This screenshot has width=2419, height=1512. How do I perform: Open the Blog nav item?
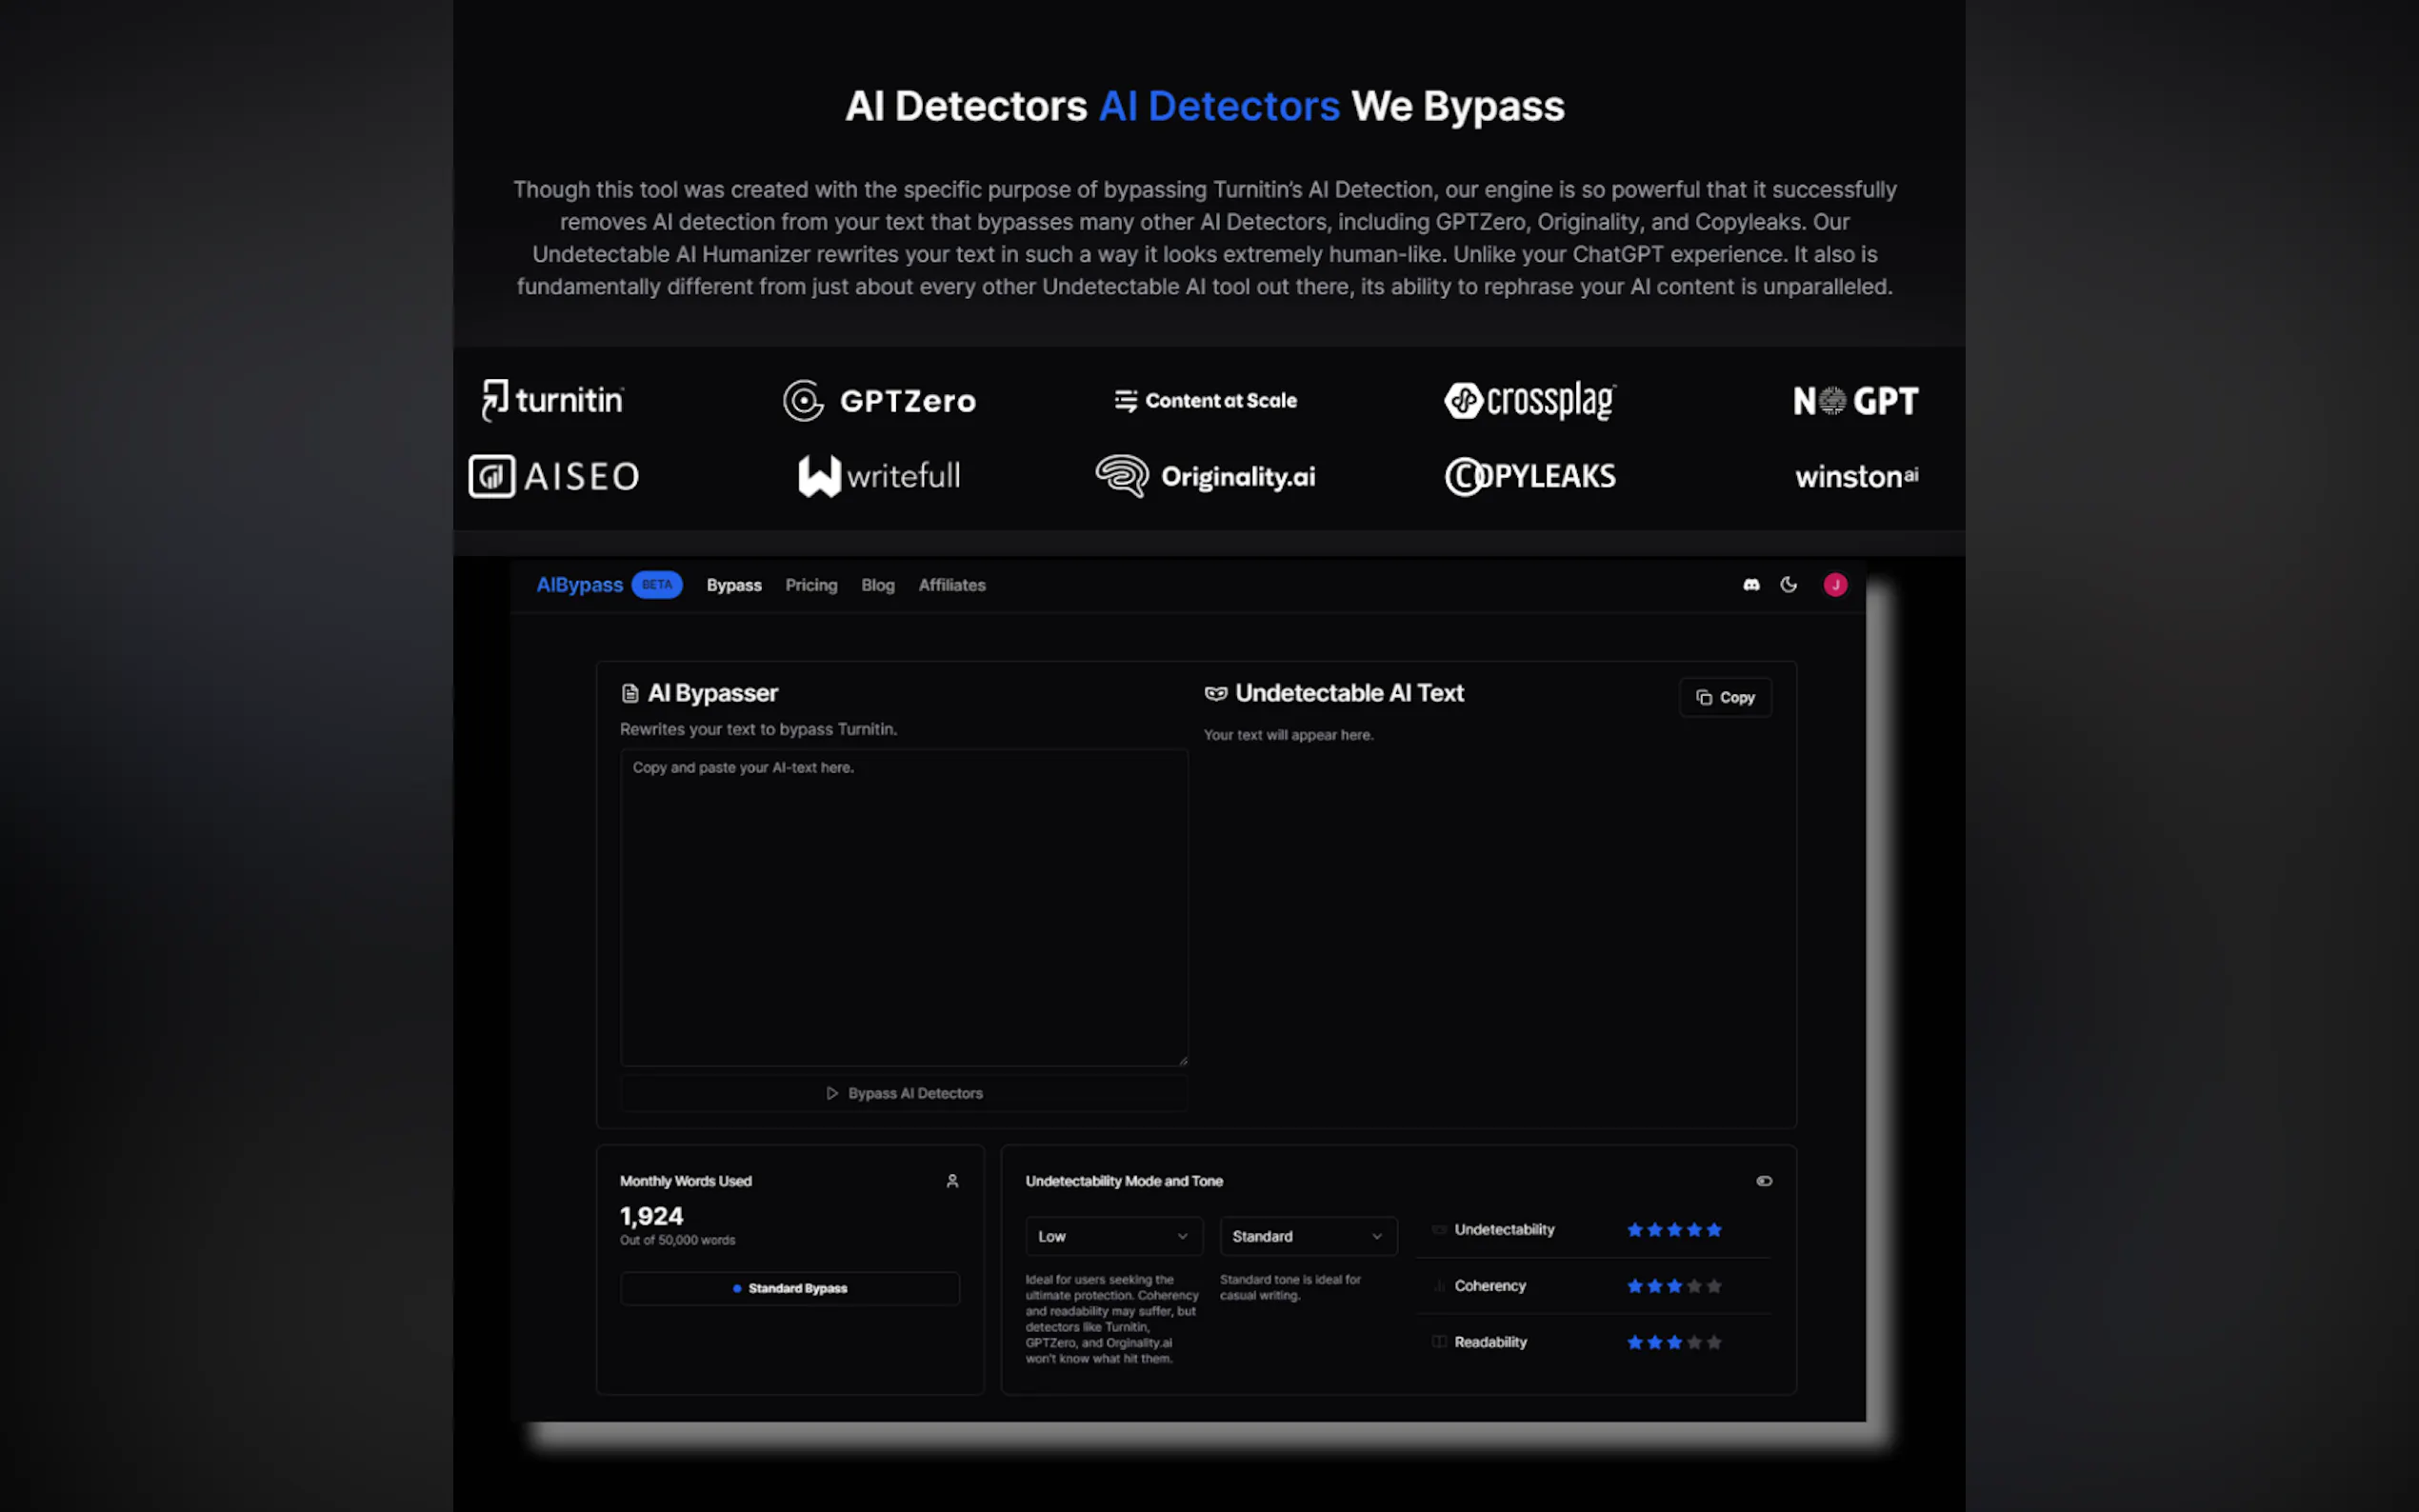[x=877, y=585]
